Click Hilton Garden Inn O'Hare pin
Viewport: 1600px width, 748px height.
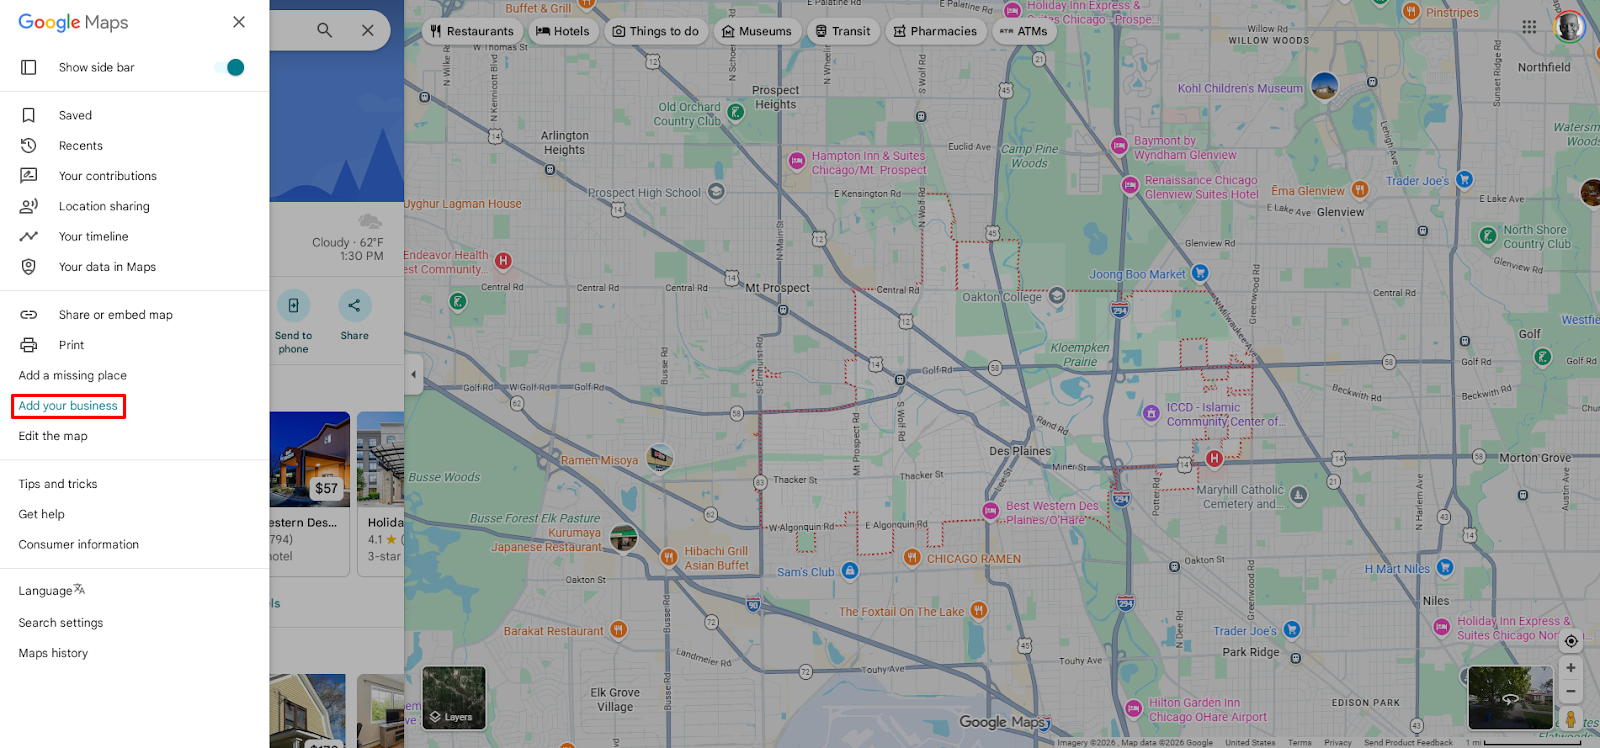tap(1134, 708)
